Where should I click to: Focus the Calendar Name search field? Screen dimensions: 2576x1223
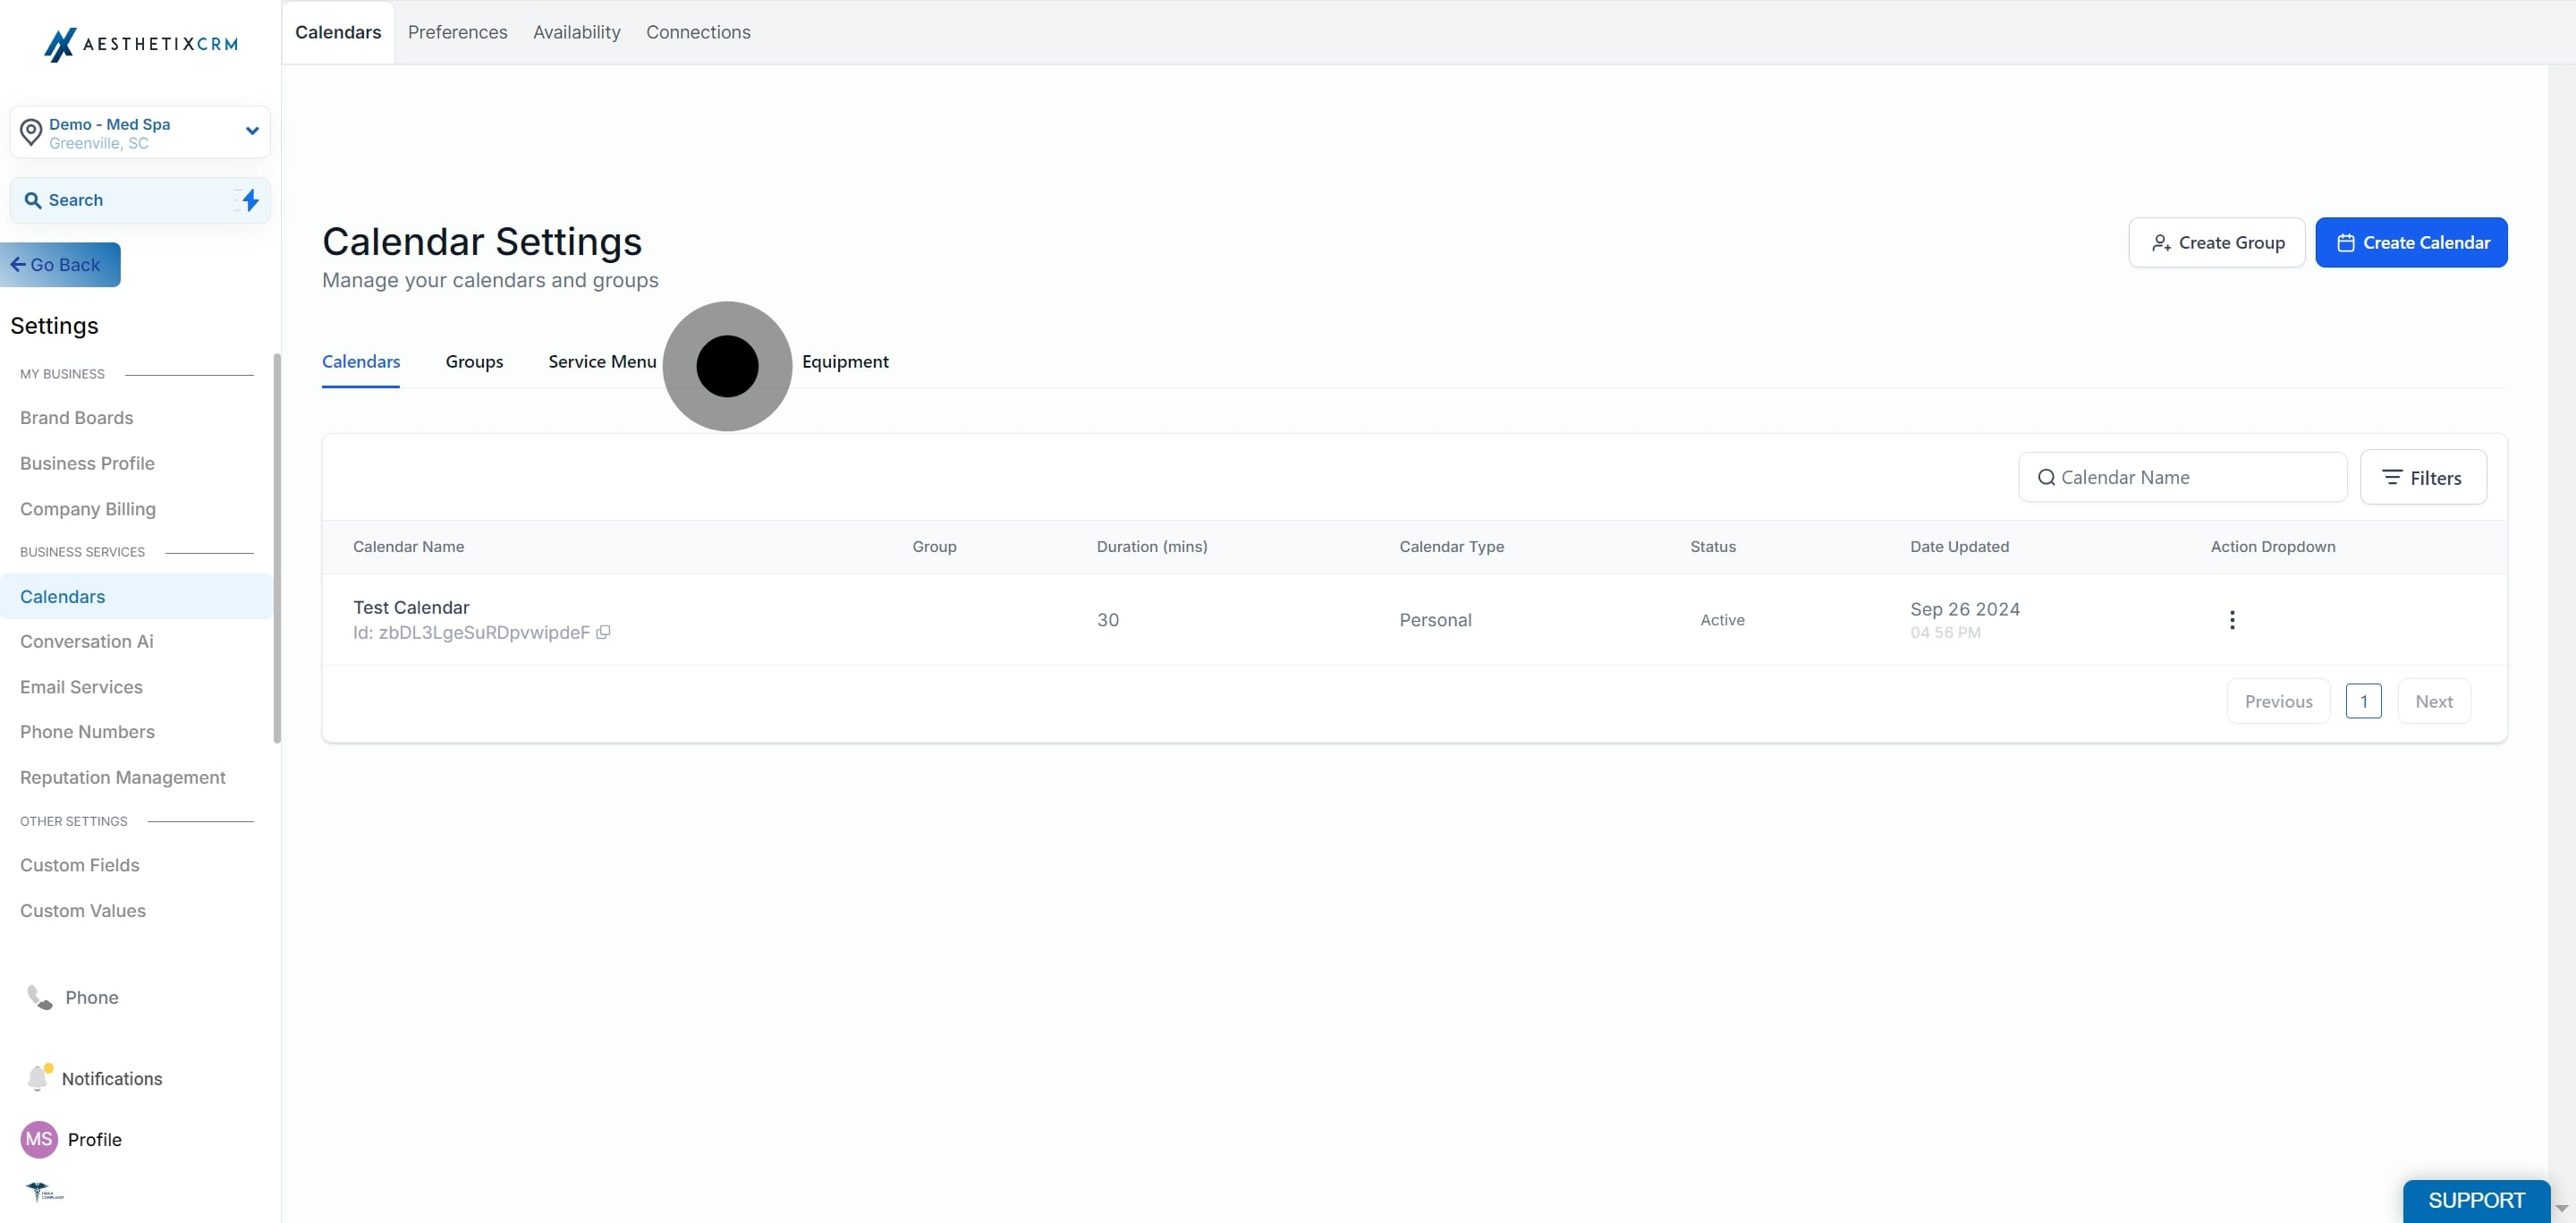point(2182,477)
